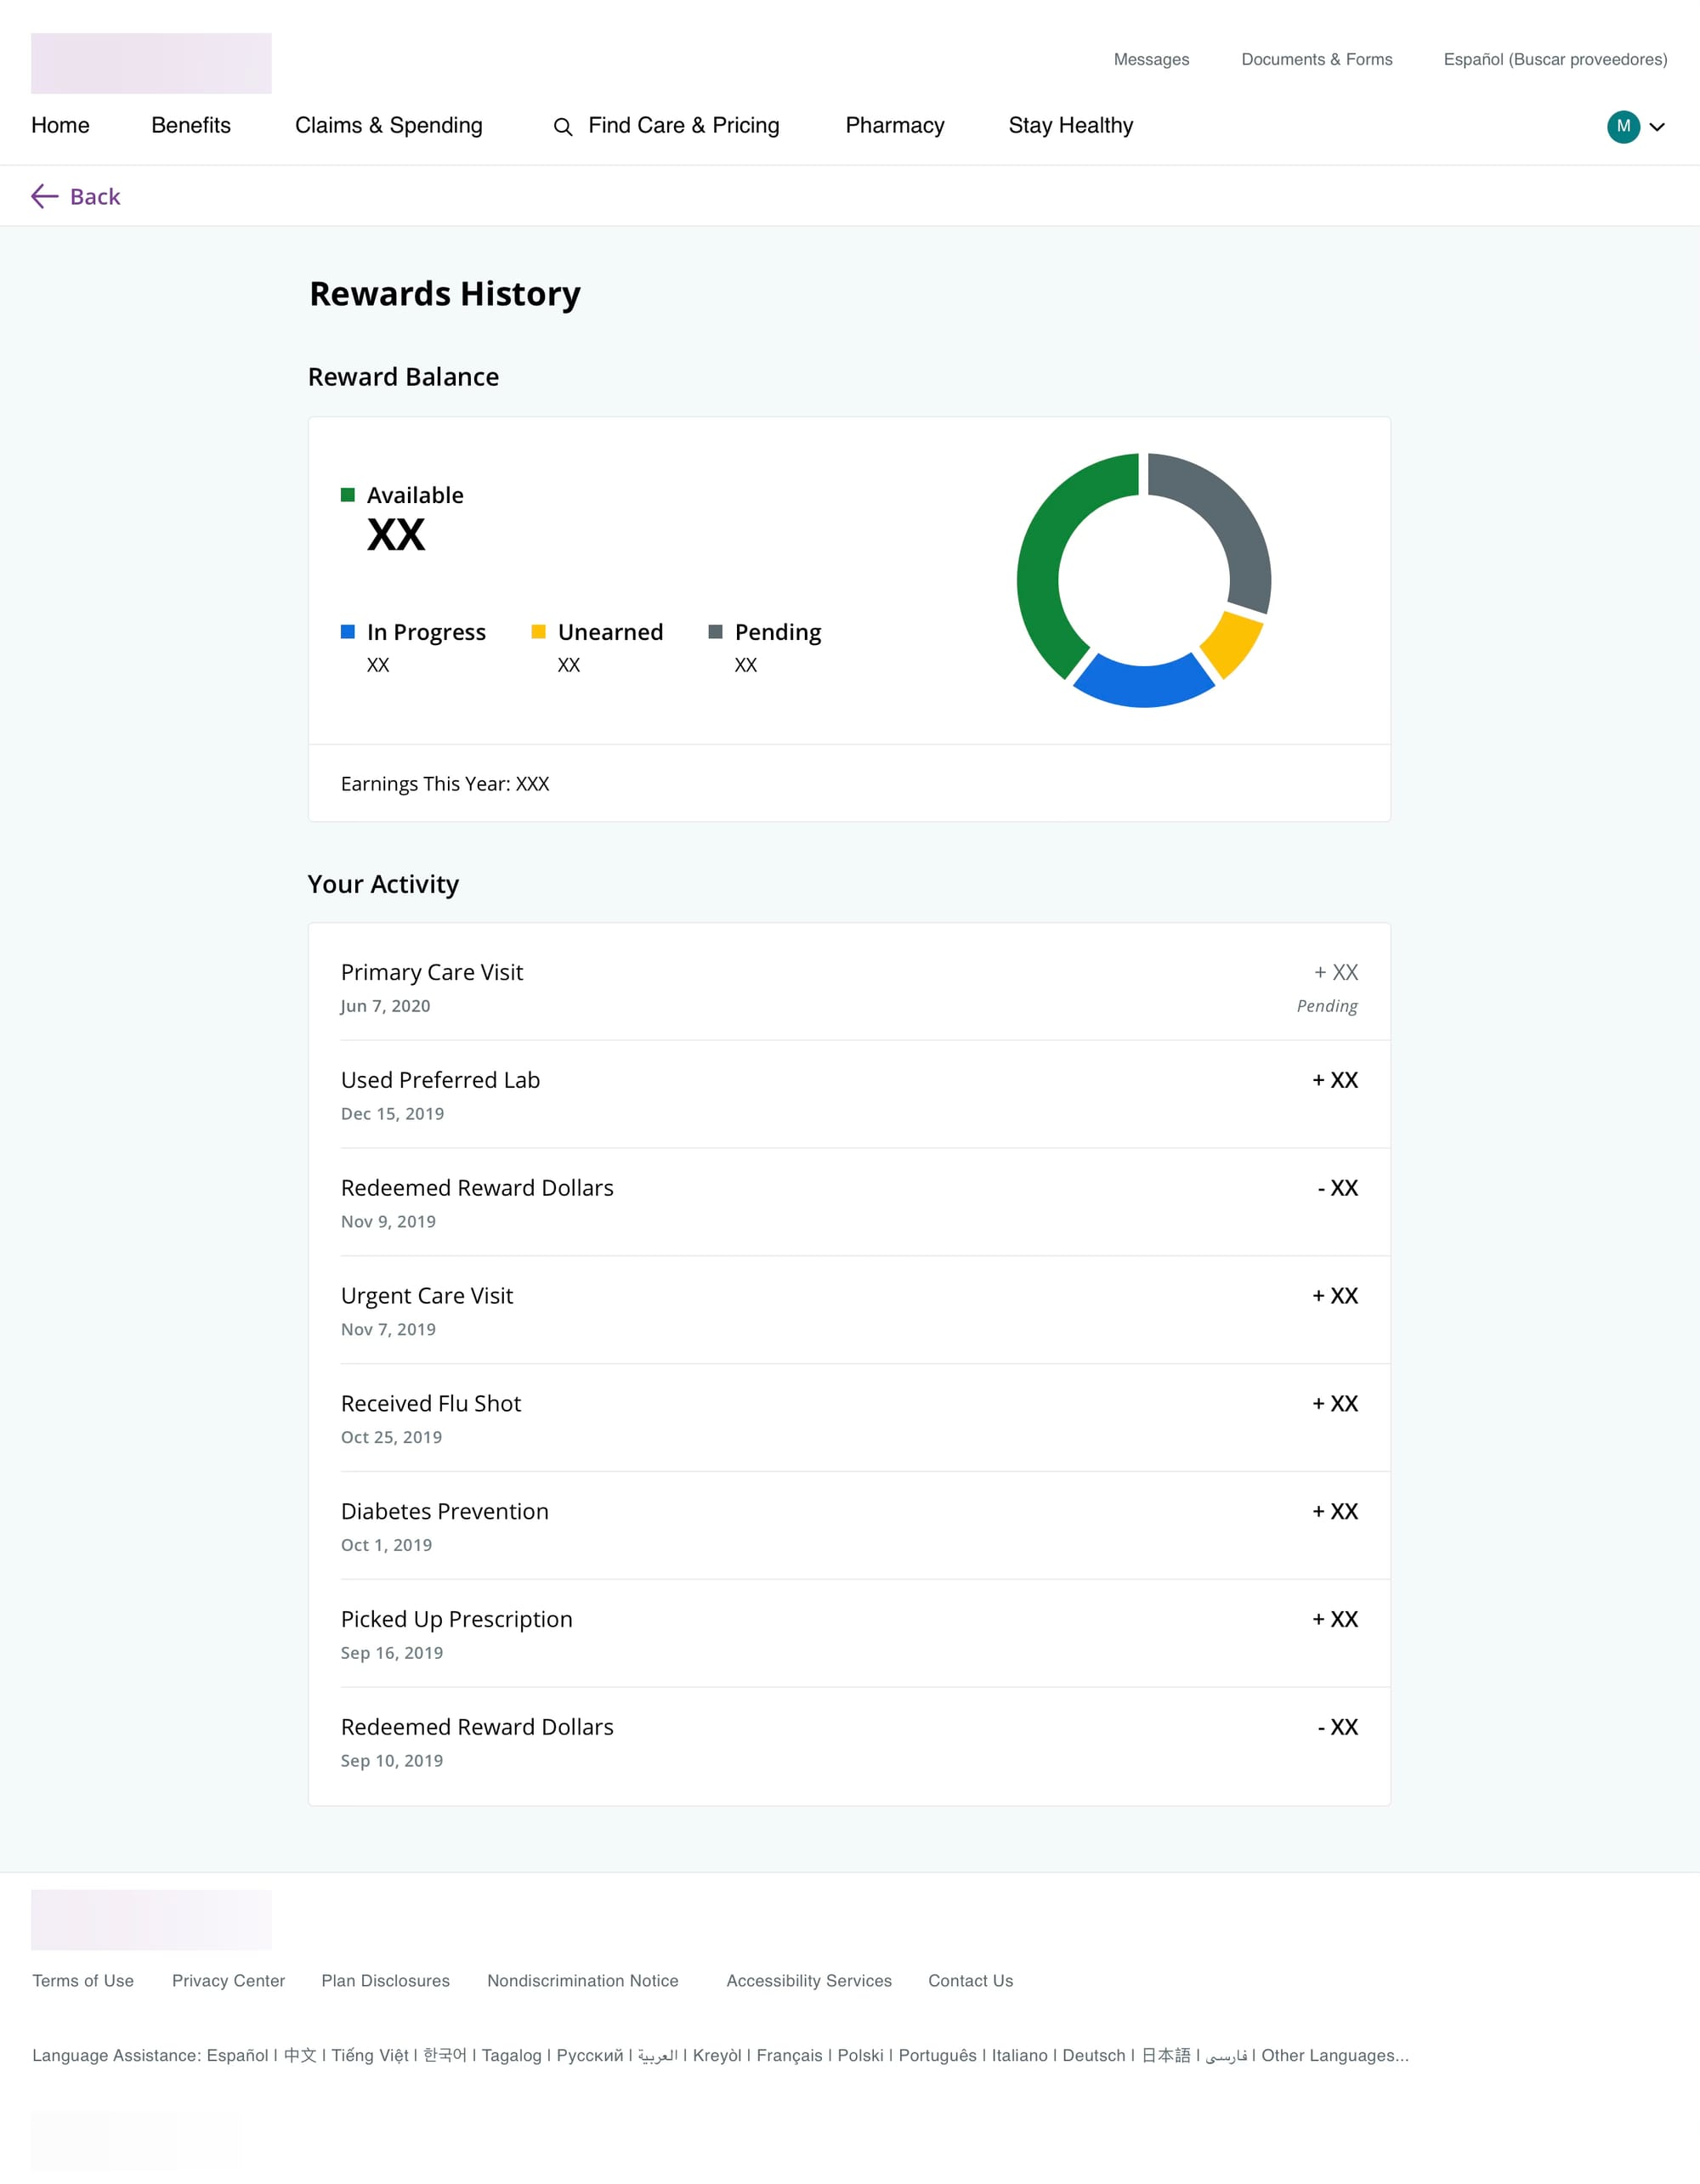Click Other Languages link in footer

coord(1334,2055)
